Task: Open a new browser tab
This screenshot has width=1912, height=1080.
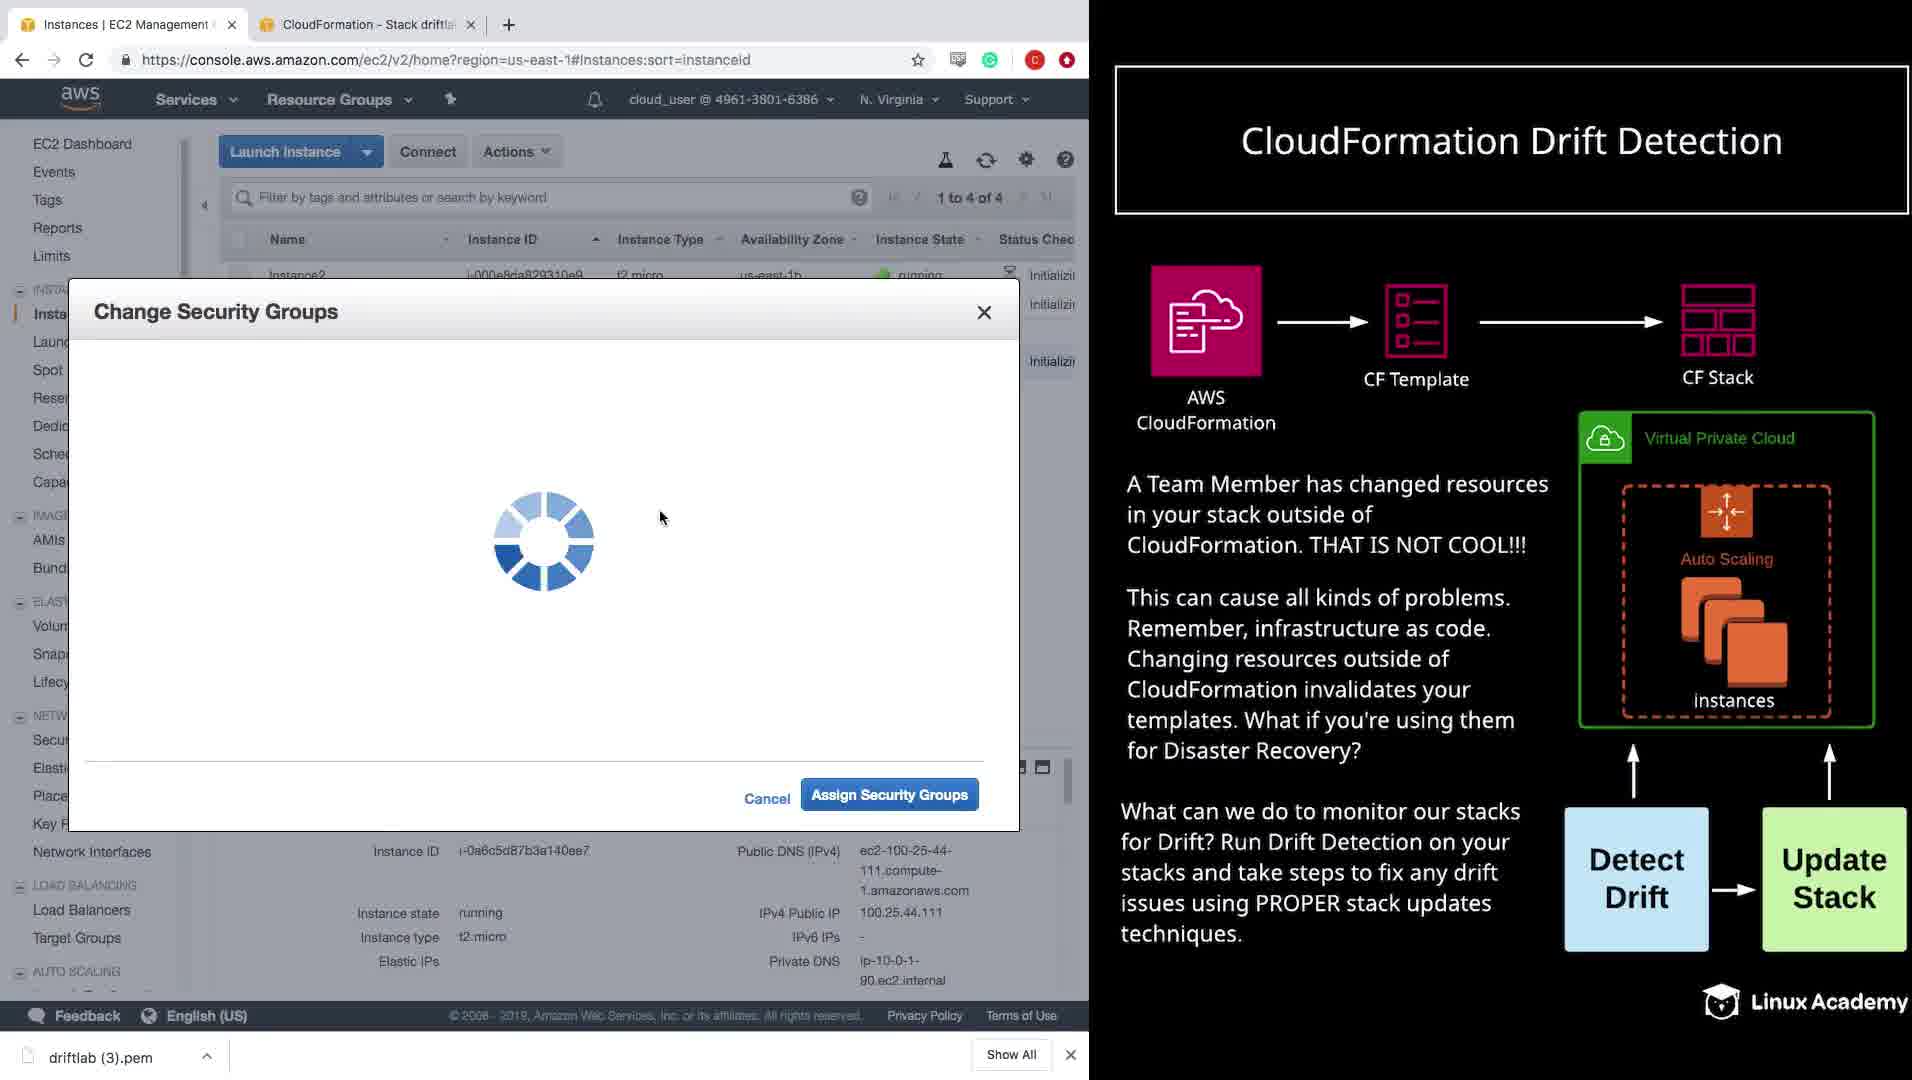Action: (x=509, y=25)
